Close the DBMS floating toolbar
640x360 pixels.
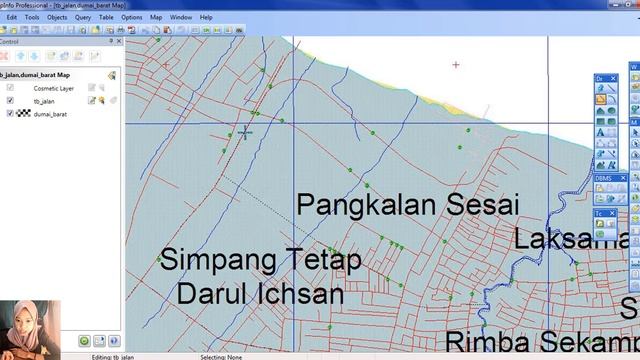coord(623,178)
